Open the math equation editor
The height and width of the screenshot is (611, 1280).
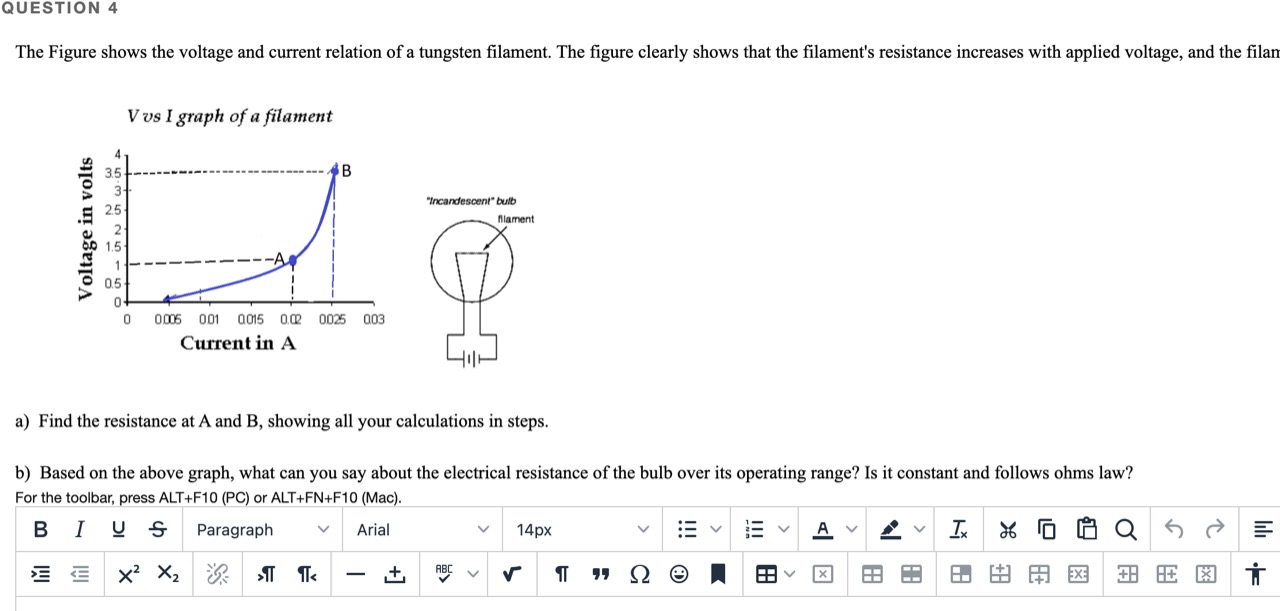pos(512,574)
